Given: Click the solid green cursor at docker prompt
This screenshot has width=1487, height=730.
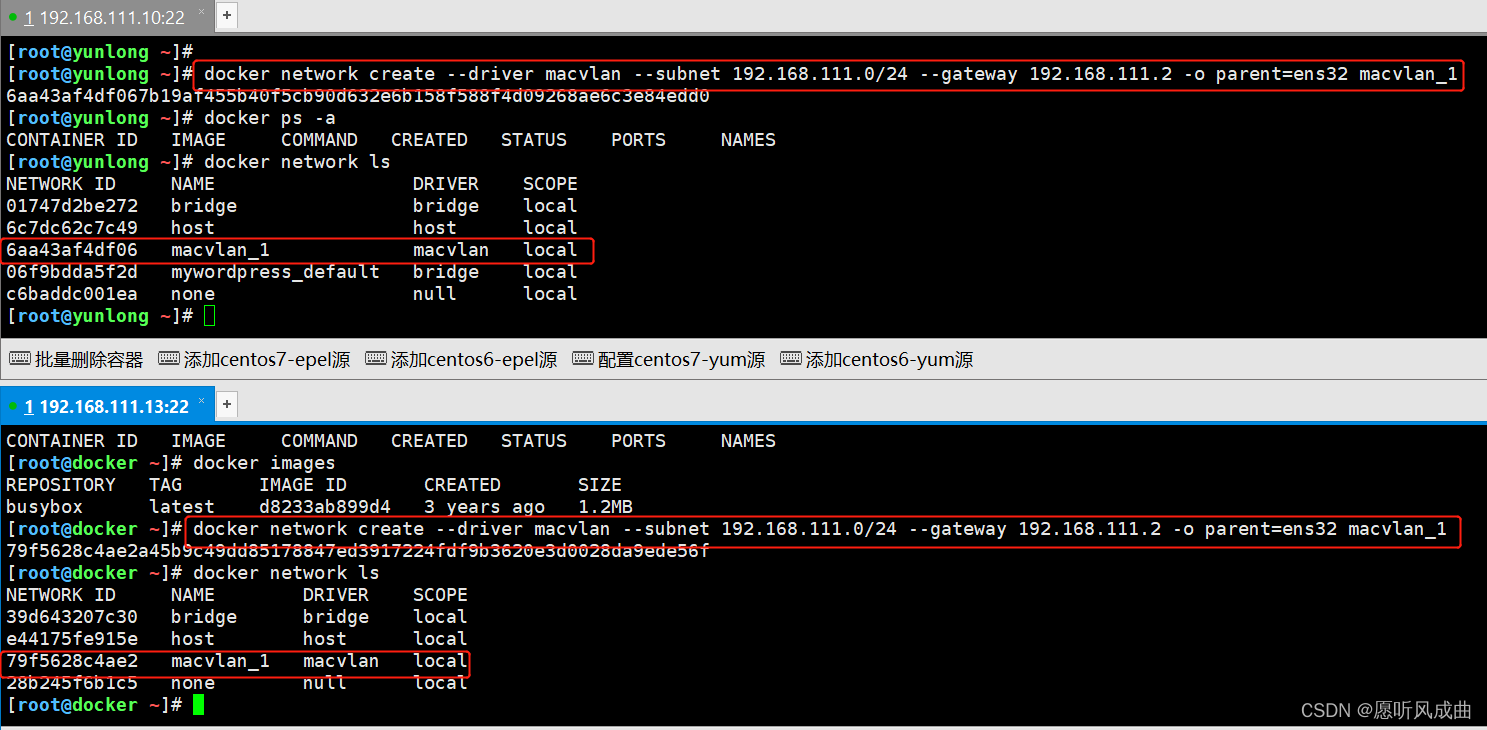Looking at the screenshot, I should (x=198, y=705).
